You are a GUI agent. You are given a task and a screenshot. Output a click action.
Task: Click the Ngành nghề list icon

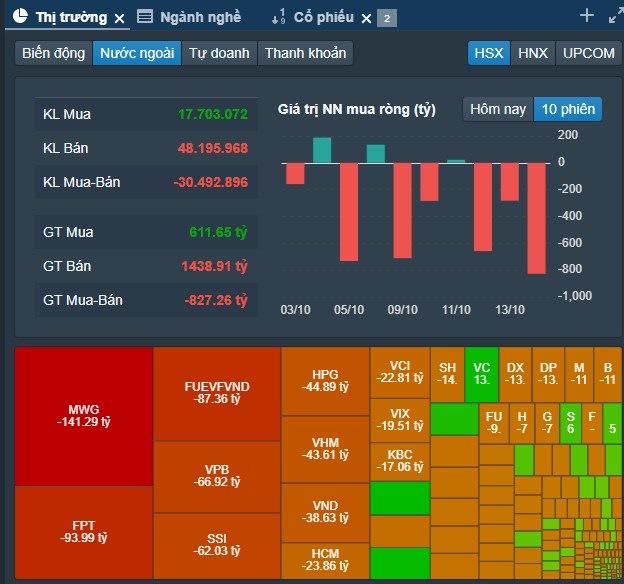[145, 16]
